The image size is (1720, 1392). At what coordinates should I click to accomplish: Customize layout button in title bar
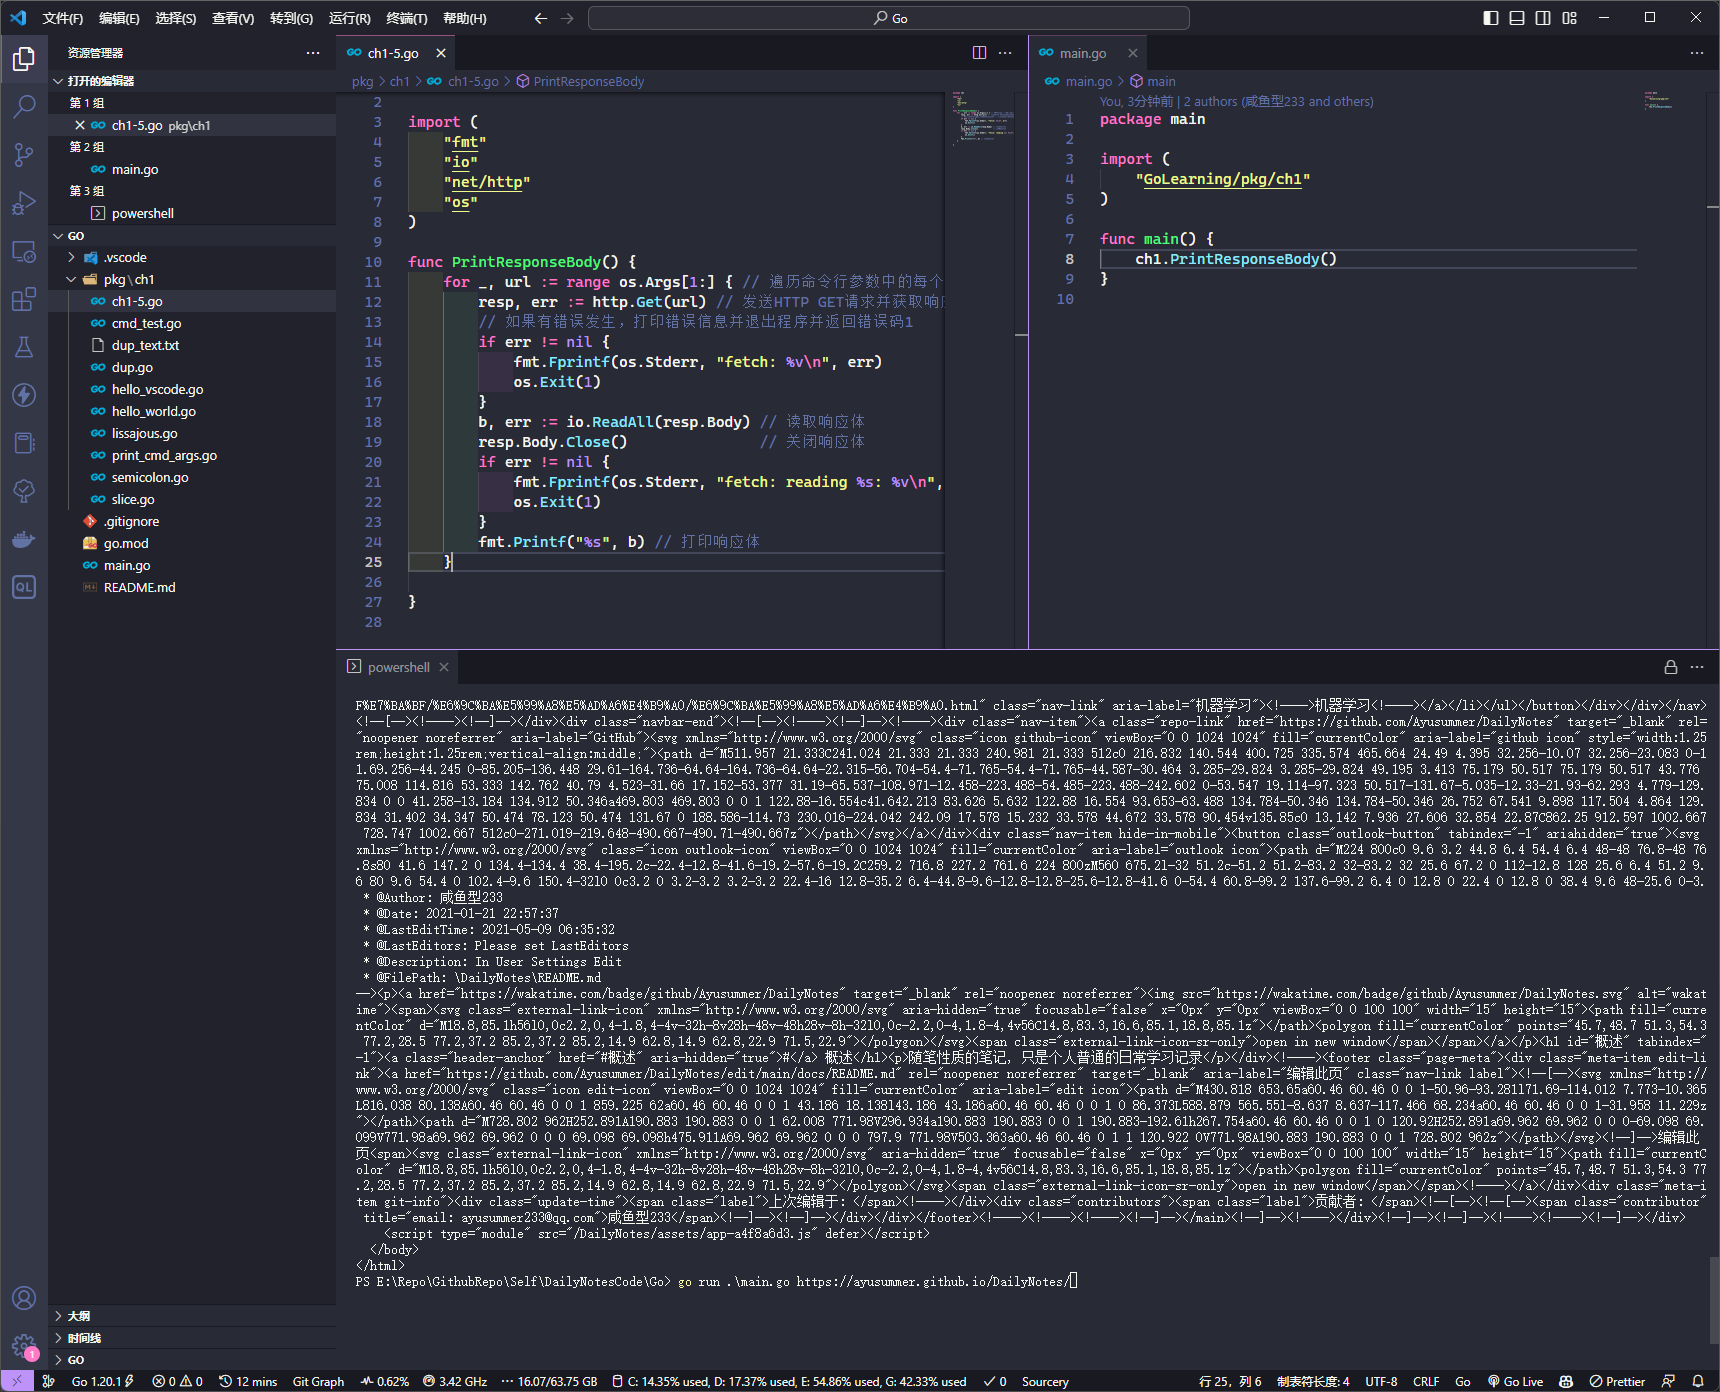[1569, 18]
